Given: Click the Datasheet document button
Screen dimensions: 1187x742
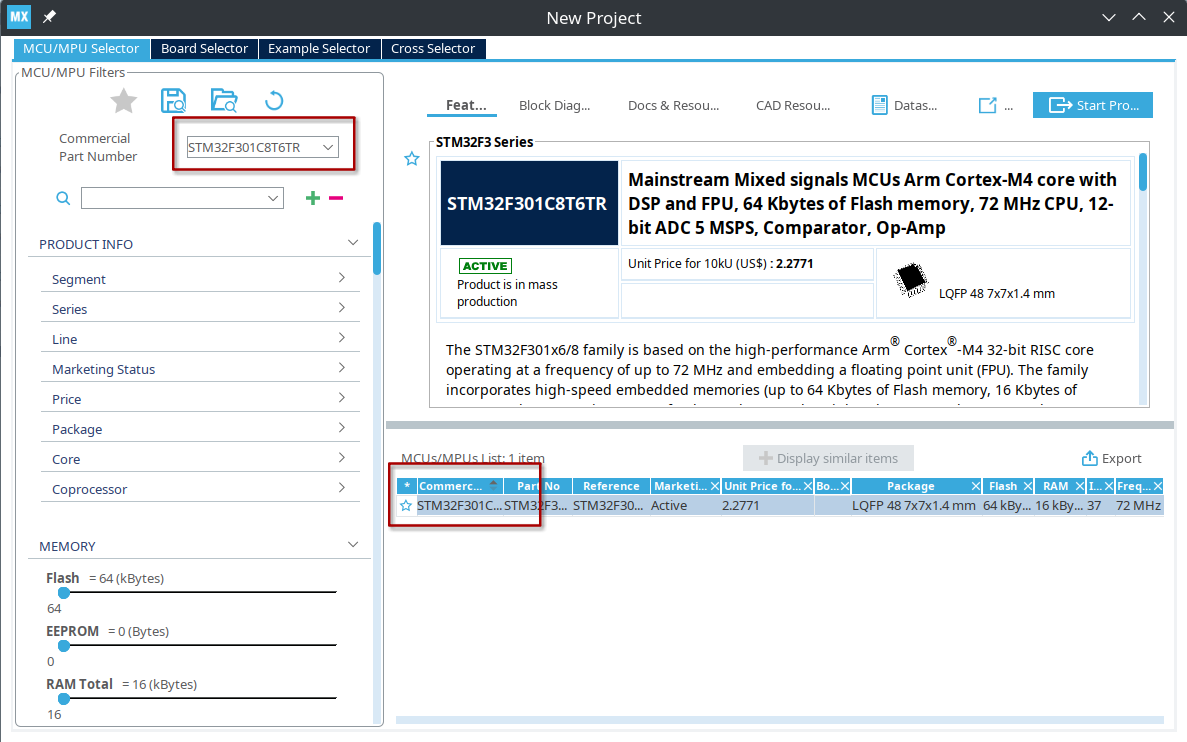Looking at the screenshot, I should pos(904,105).
